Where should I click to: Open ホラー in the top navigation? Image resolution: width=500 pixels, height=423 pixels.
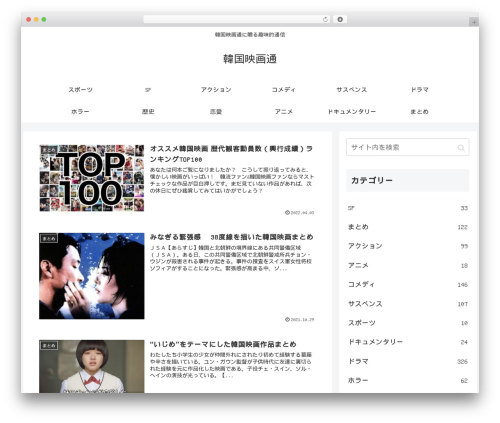80,112
